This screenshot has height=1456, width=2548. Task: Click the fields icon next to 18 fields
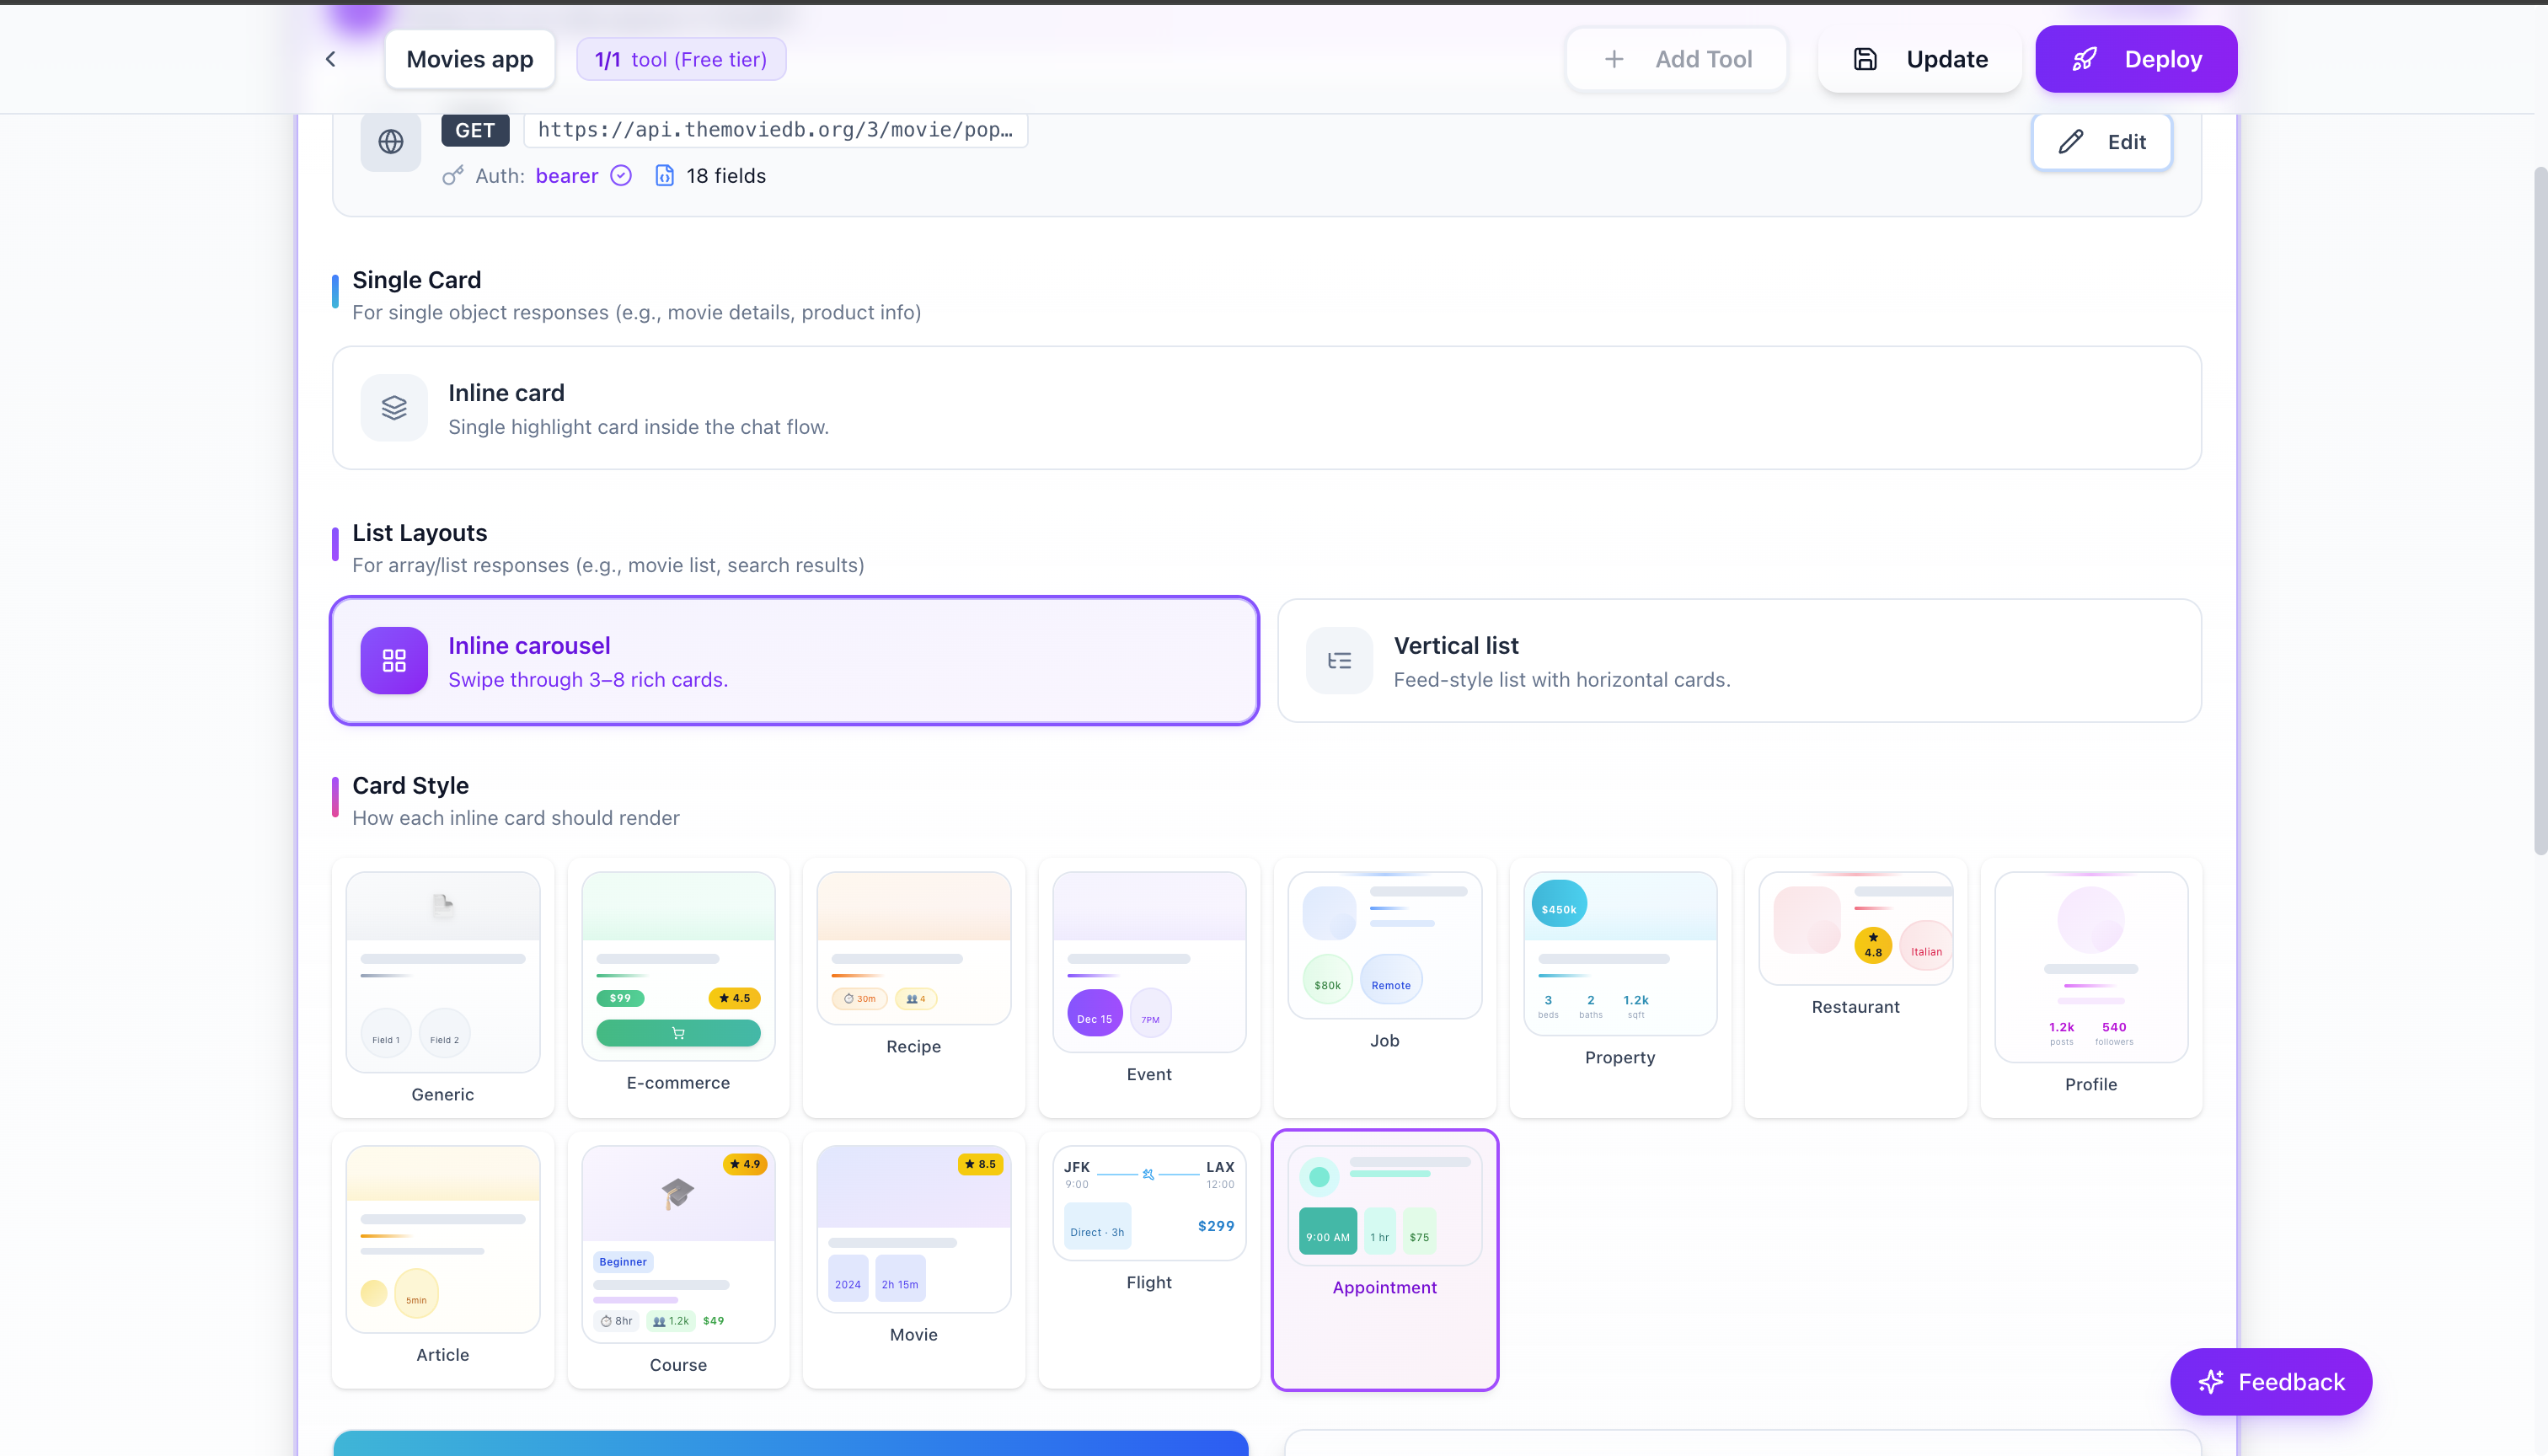click(665, 175)
